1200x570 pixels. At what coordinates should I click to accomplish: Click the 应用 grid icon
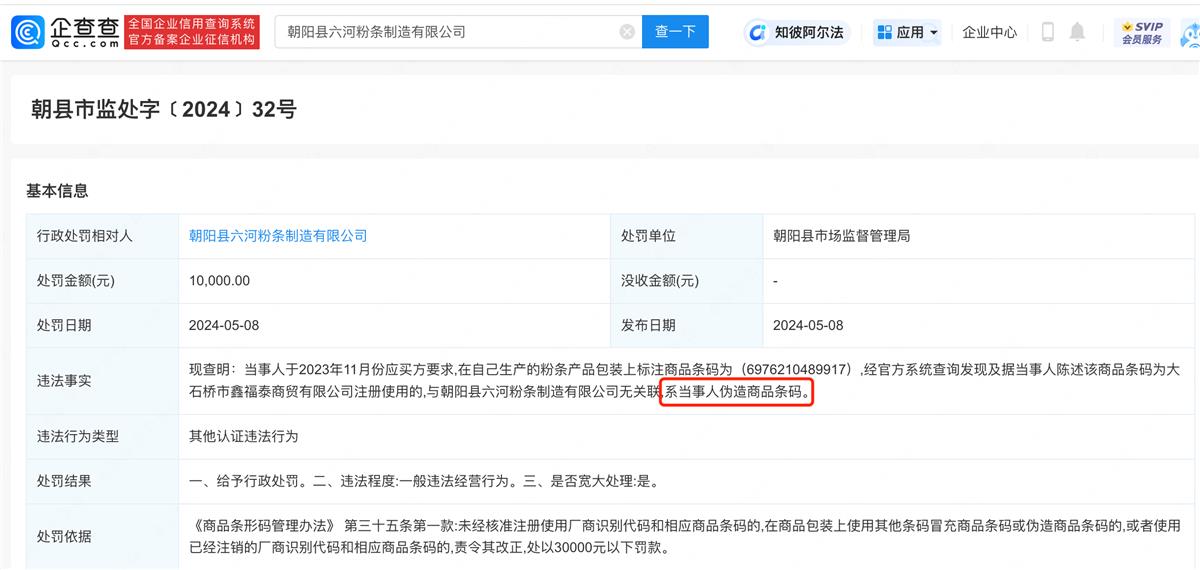pos(884,32)
